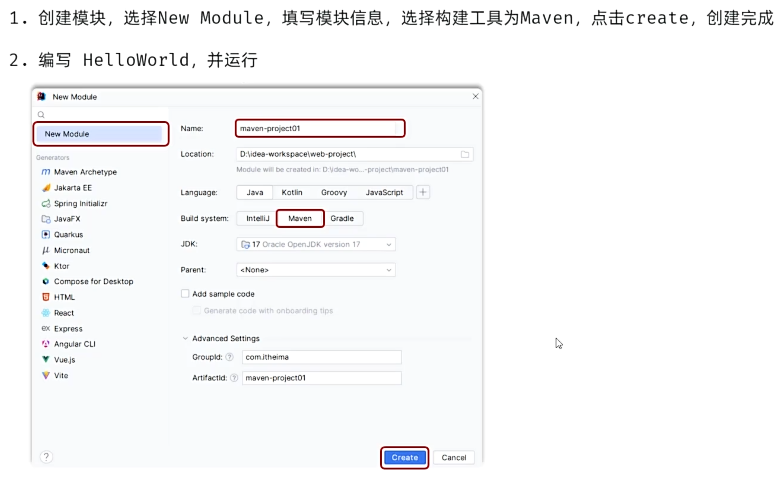Image resolution: width=779 pixels, height=479 pixels.
Task: Click the Express icon
Action: click(46, 328)
